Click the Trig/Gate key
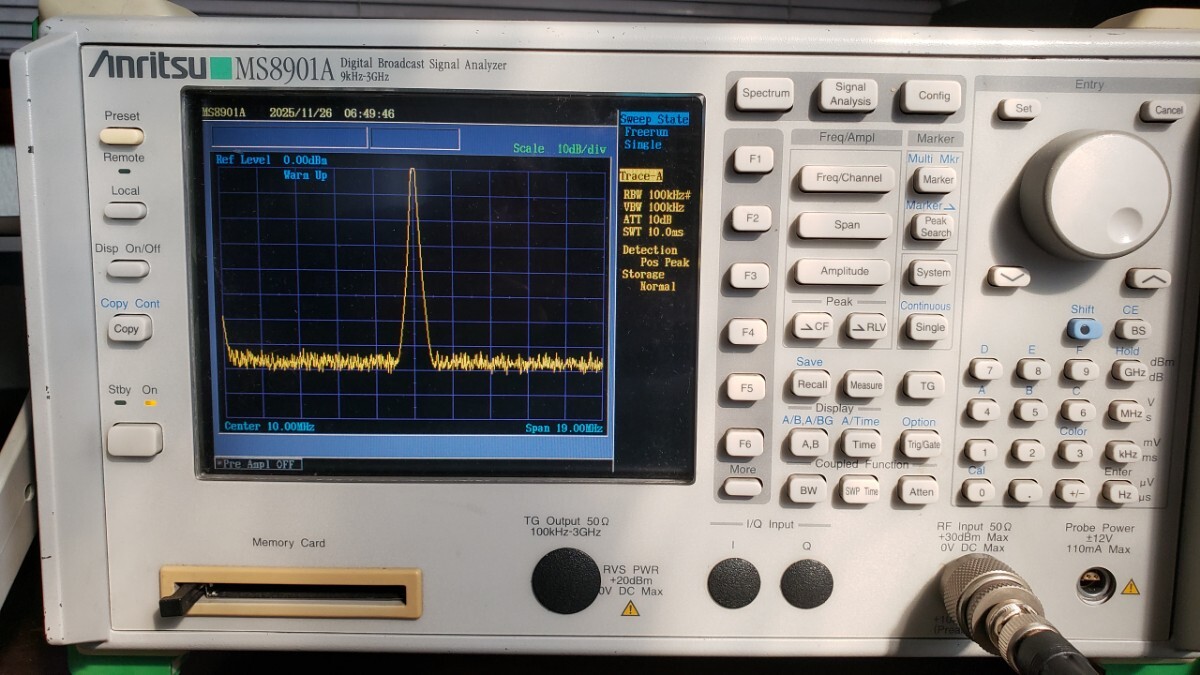The height and width of the screenshot is (675, 1200). [x=921, y=445]
